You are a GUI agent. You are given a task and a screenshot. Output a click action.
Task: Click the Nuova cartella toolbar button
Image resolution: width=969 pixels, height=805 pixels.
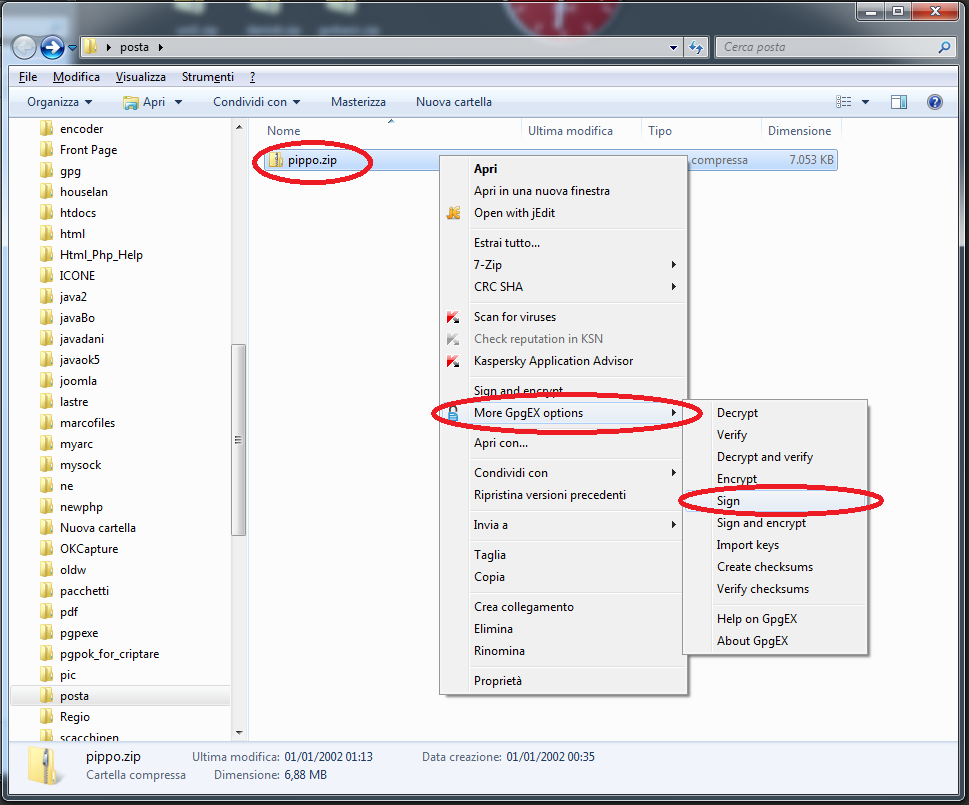(x=453, y=102)
